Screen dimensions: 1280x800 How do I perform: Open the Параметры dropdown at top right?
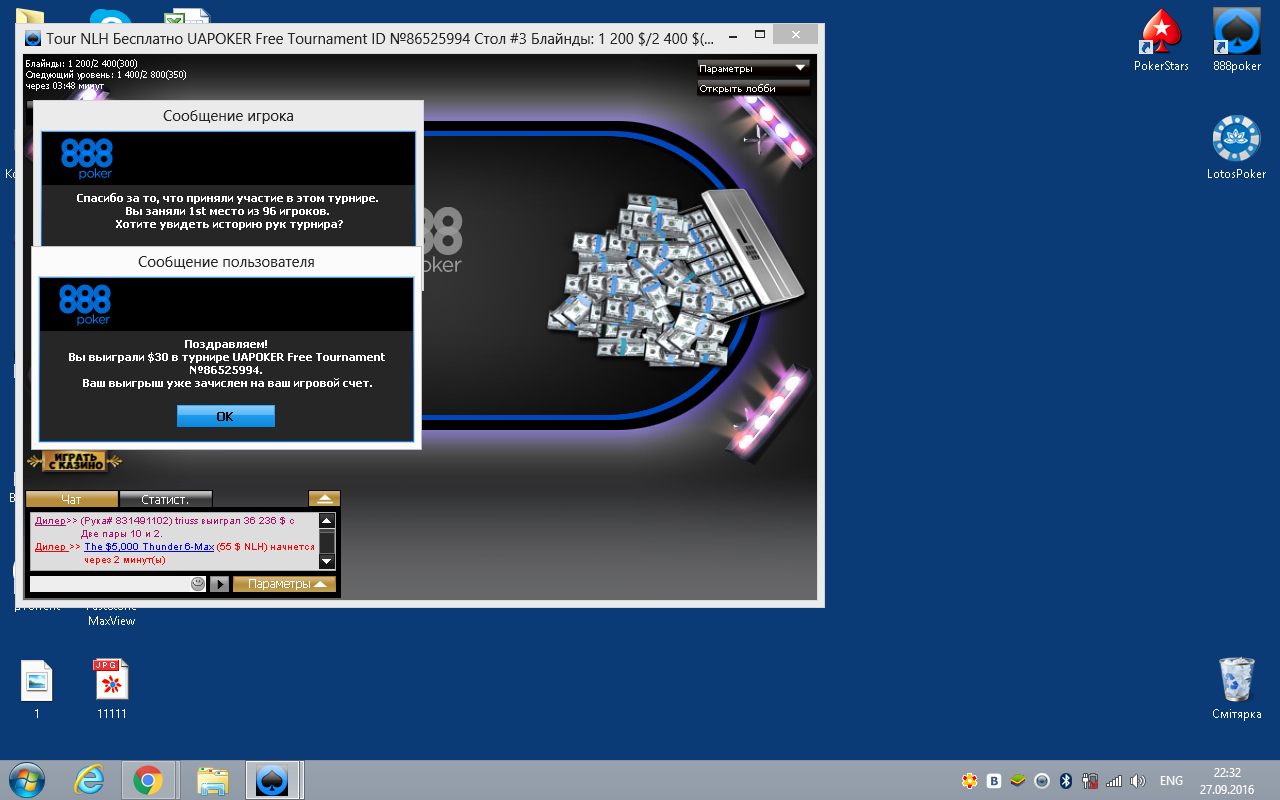753,68
